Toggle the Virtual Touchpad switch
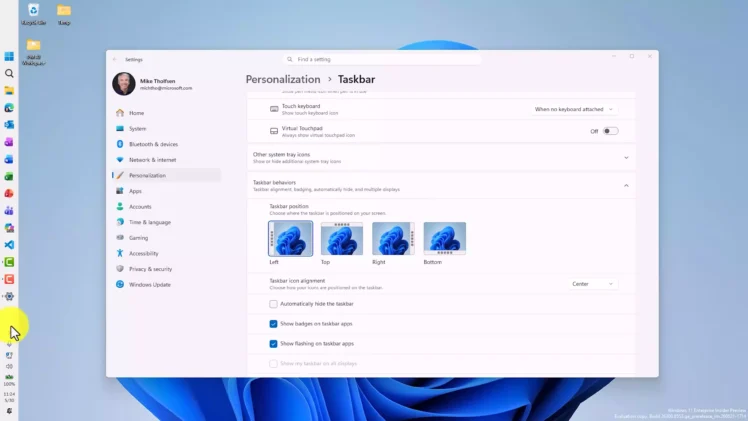 point(610,131)
